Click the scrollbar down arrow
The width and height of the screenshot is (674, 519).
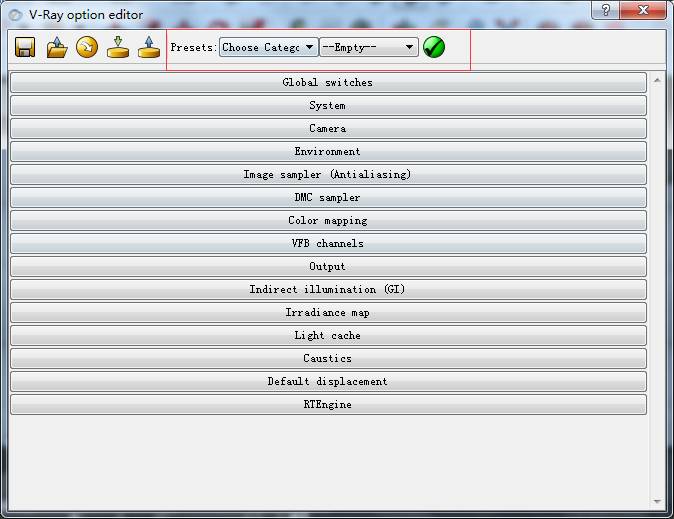[657, 501]
